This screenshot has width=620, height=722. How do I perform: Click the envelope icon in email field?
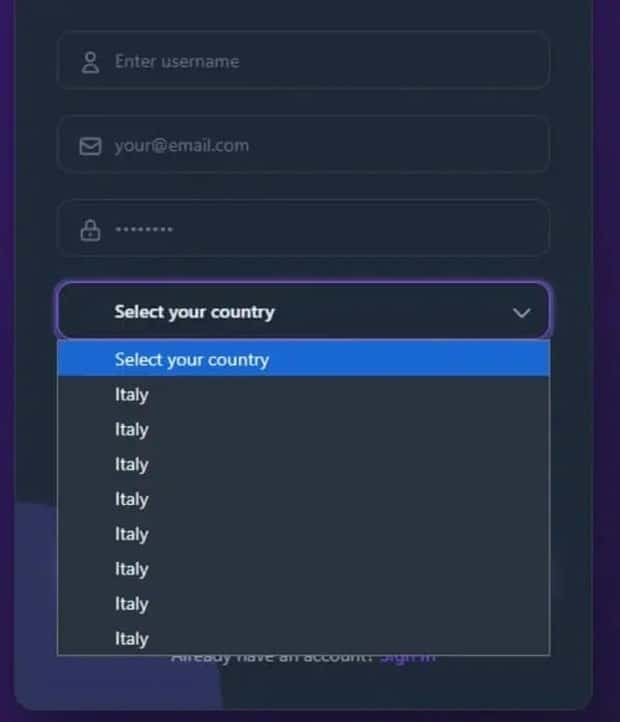[90, 146]
